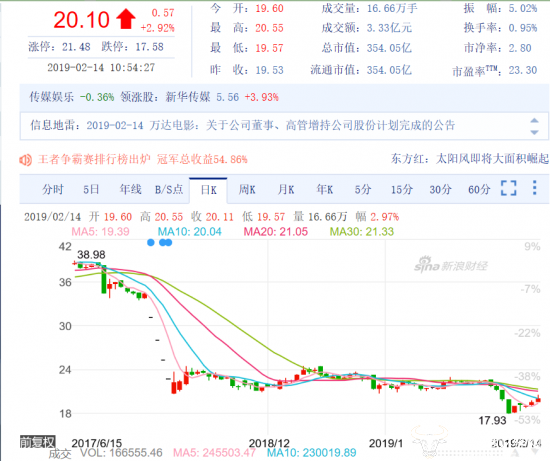
Task: Toggle the MA30 moving average label
Action: [362, 232]
